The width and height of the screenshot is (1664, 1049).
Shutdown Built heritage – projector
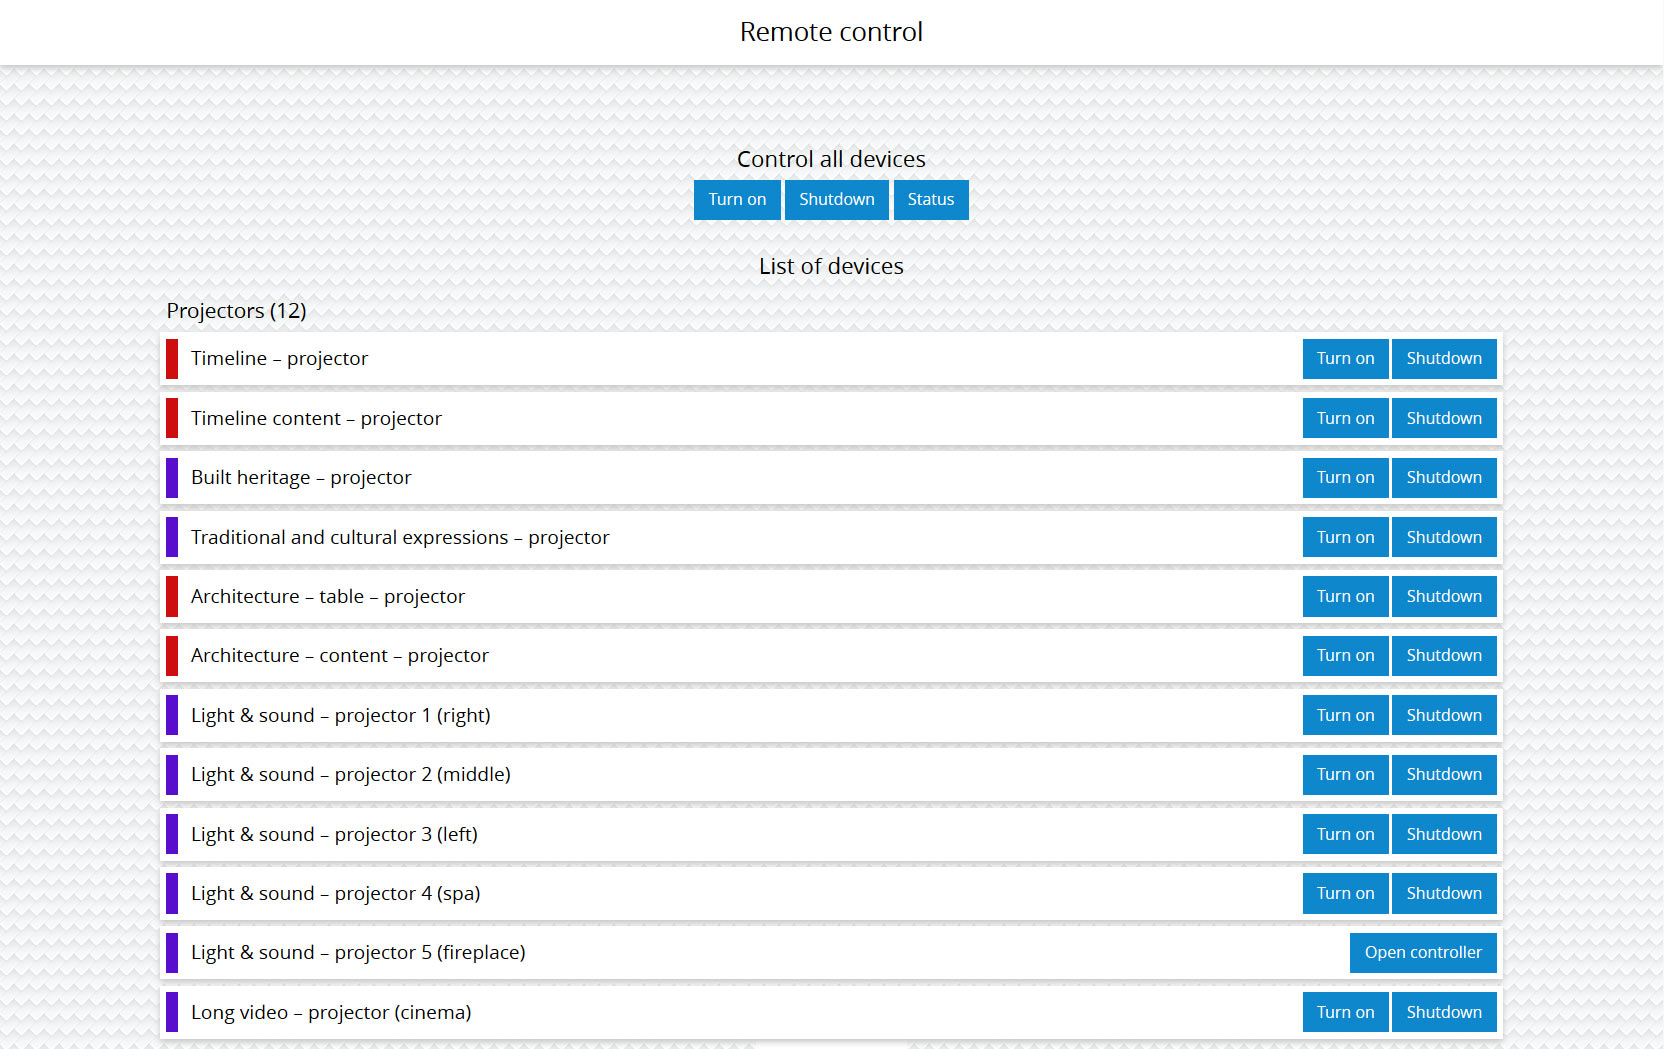[x=1444, y=477]
